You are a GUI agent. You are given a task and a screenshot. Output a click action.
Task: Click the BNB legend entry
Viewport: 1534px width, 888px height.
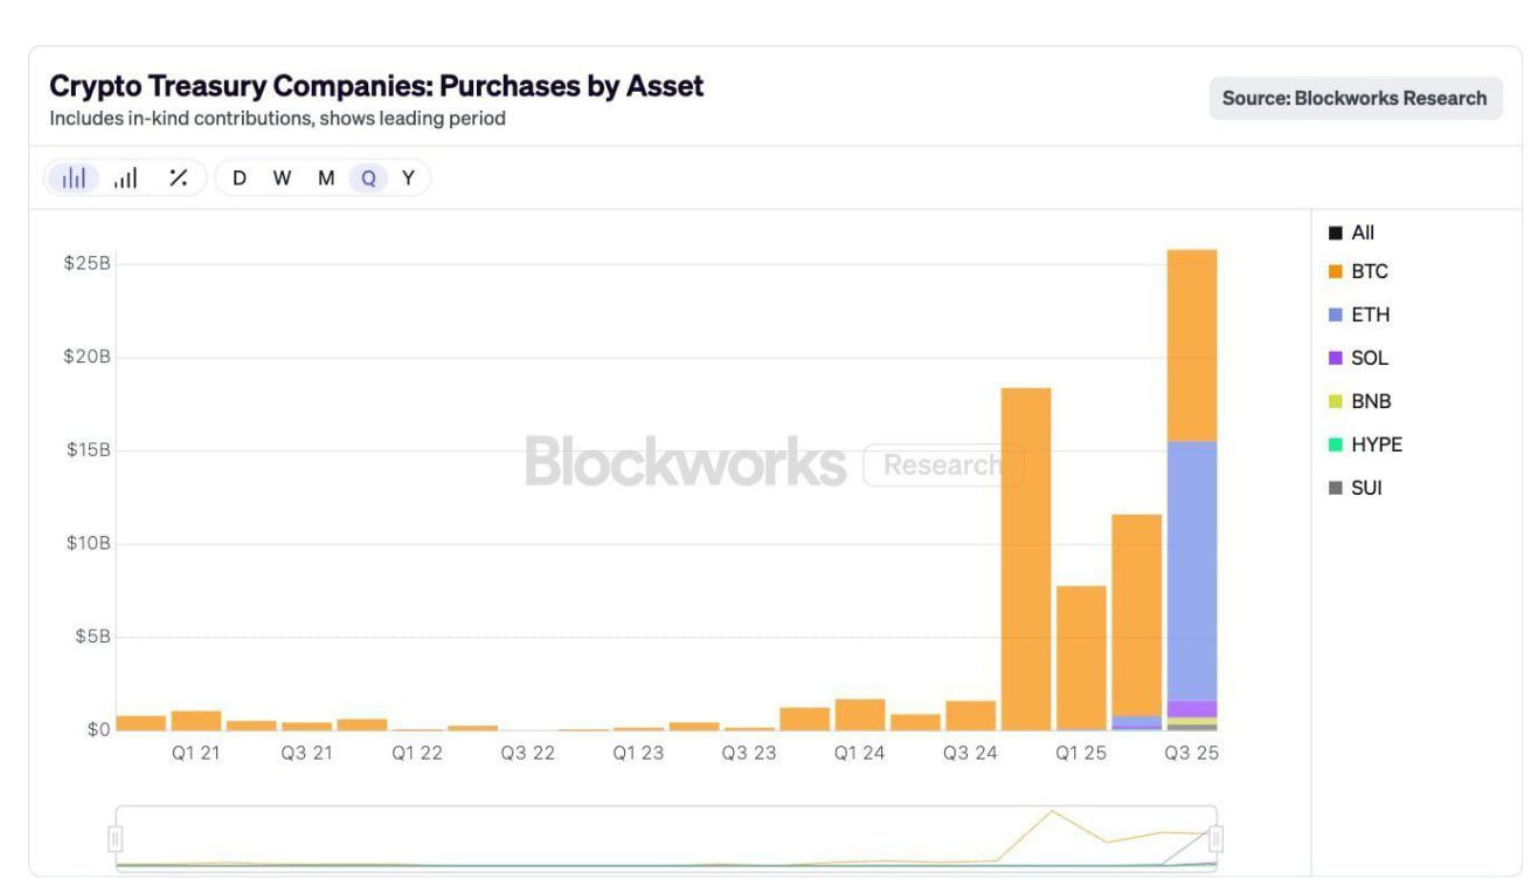(1360, 401)
